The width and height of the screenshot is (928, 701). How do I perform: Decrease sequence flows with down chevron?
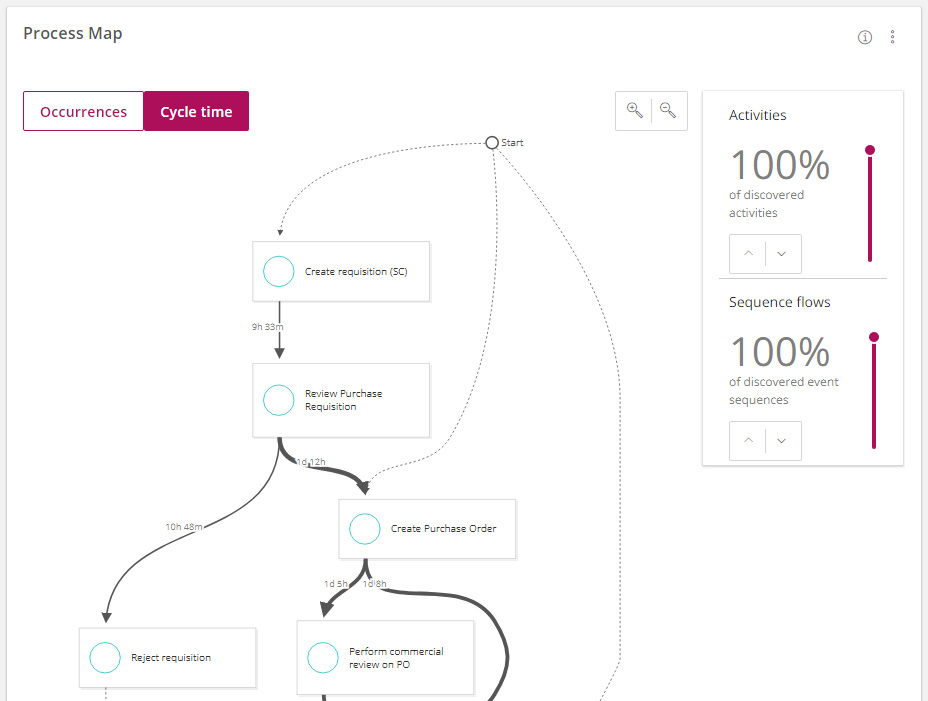pos(782,441)
